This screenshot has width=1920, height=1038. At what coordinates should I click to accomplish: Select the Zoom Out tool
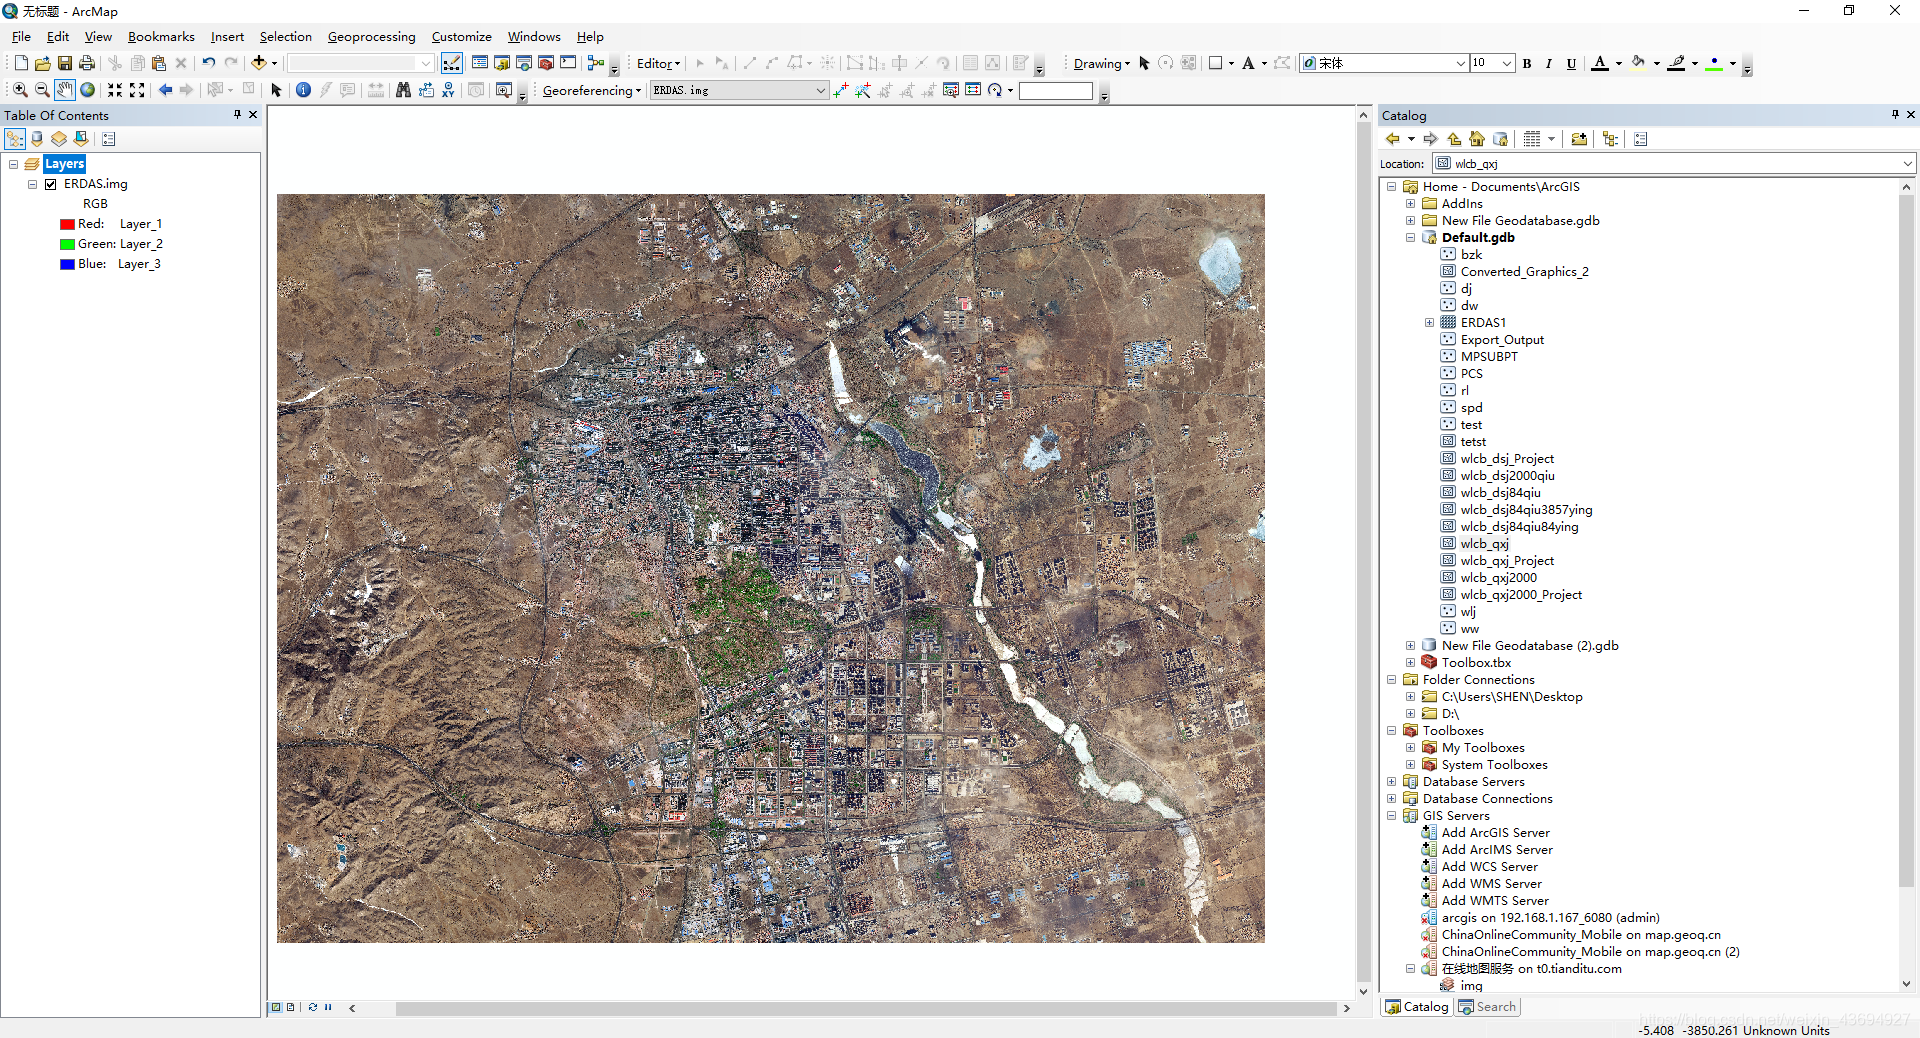point(42,90)
